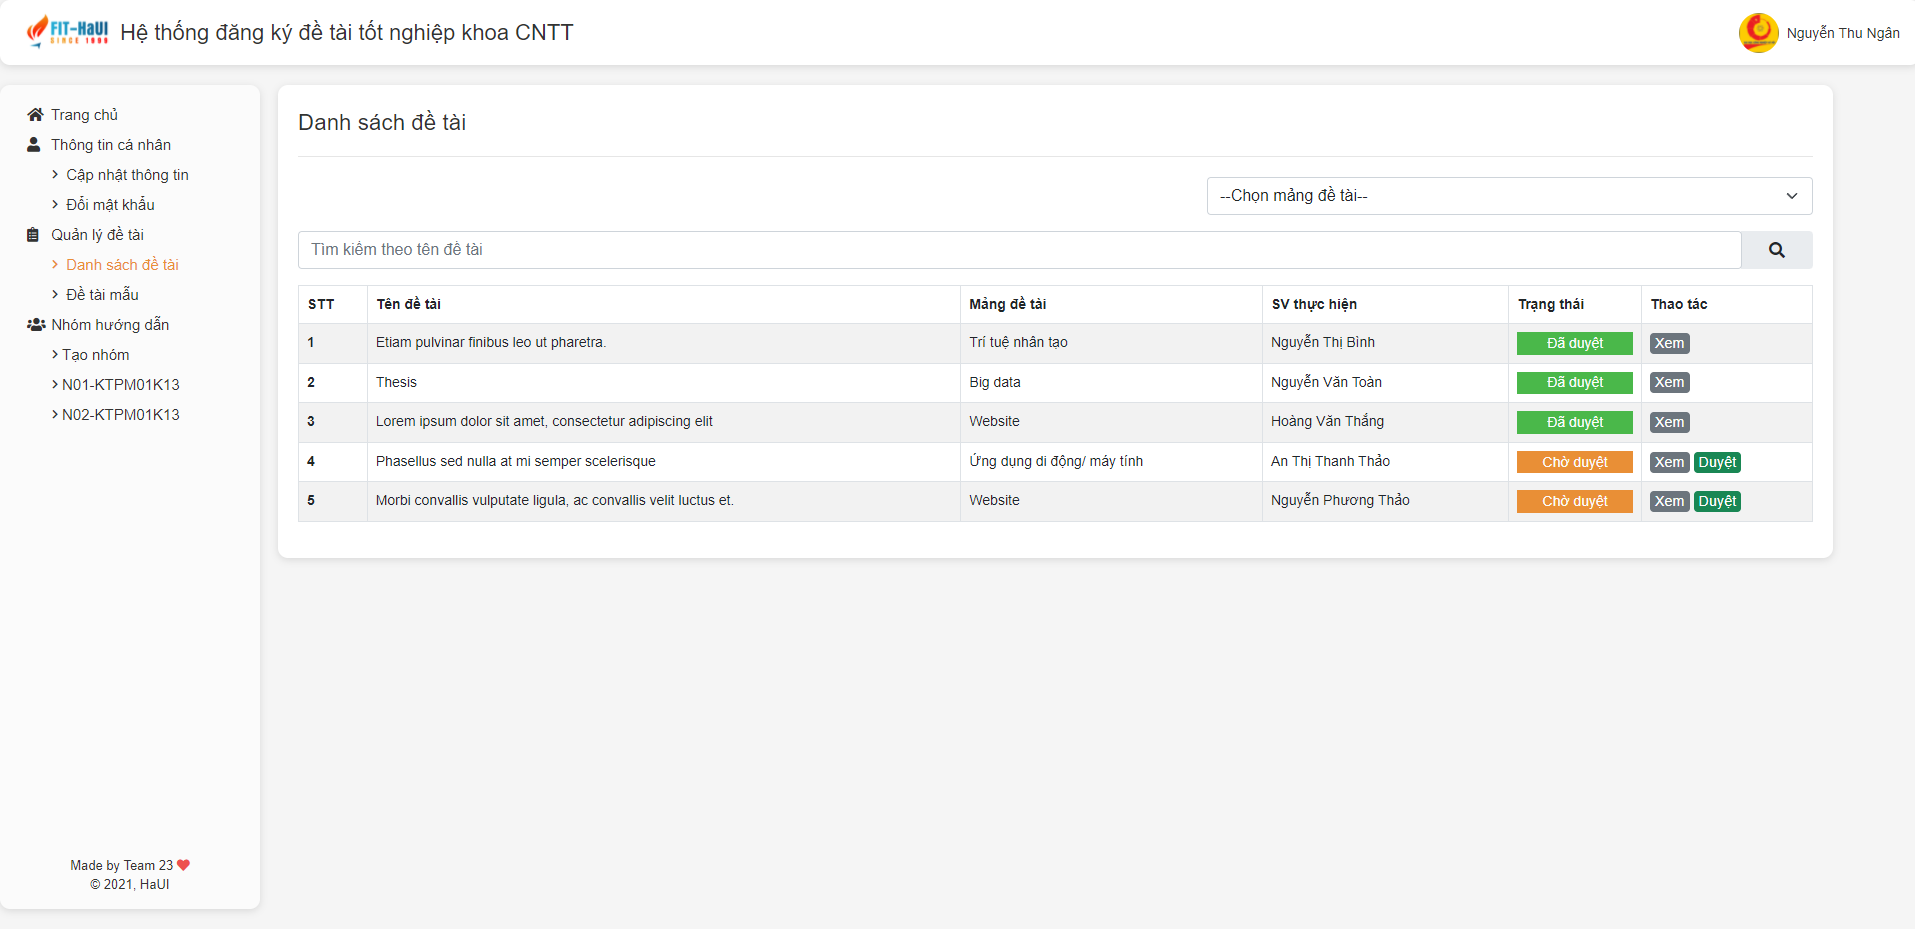Click Chờ duyệt badge for An Thị Thanh Thảo
Image resolution: width=1915 pixels, height=929 pixels.
[x=1574, y=462]
